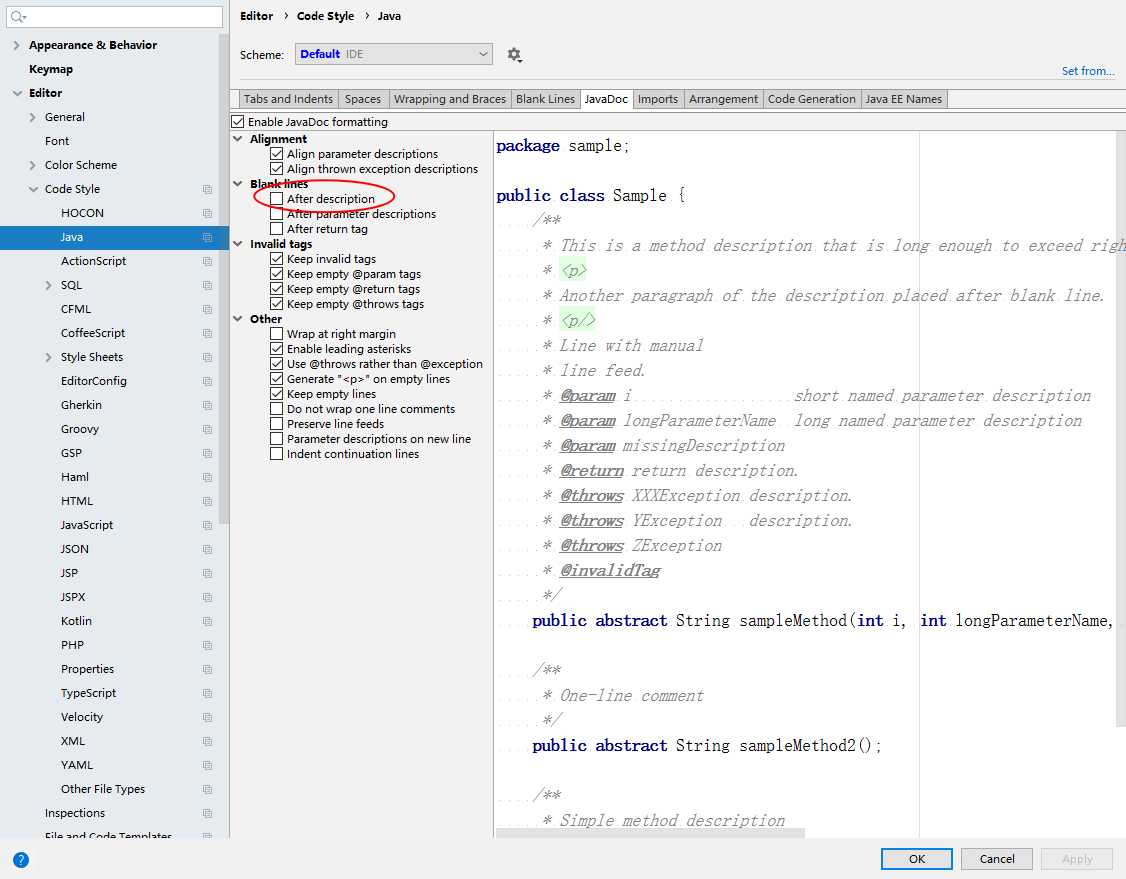Collapse the Other options group
Viewport: 1126px width, 879px height.
(x=238, y=319)
